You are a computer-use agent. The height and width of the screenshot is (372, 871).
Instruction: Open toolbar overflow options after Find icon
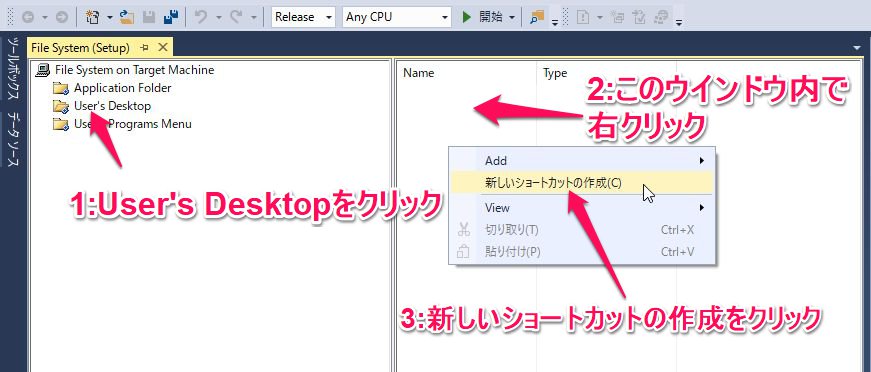554,22
